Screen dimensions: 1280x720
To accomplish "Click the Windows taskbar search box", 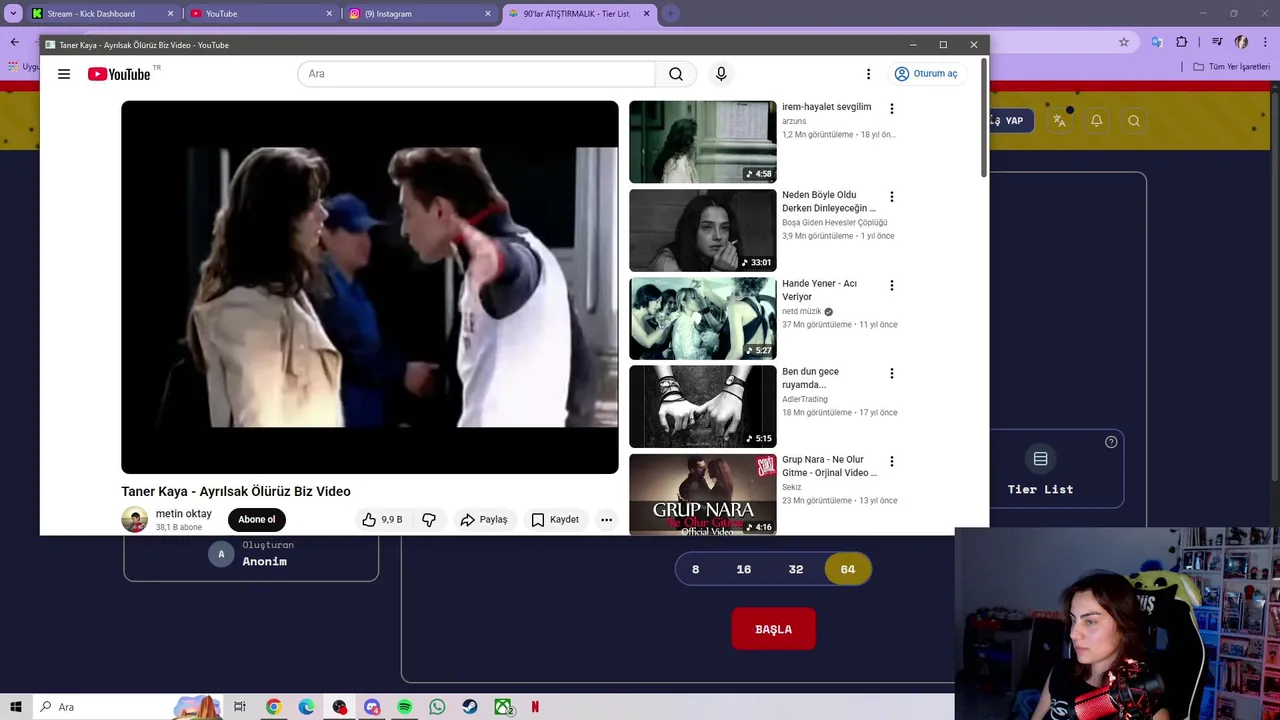I will (x=128, y=707).
